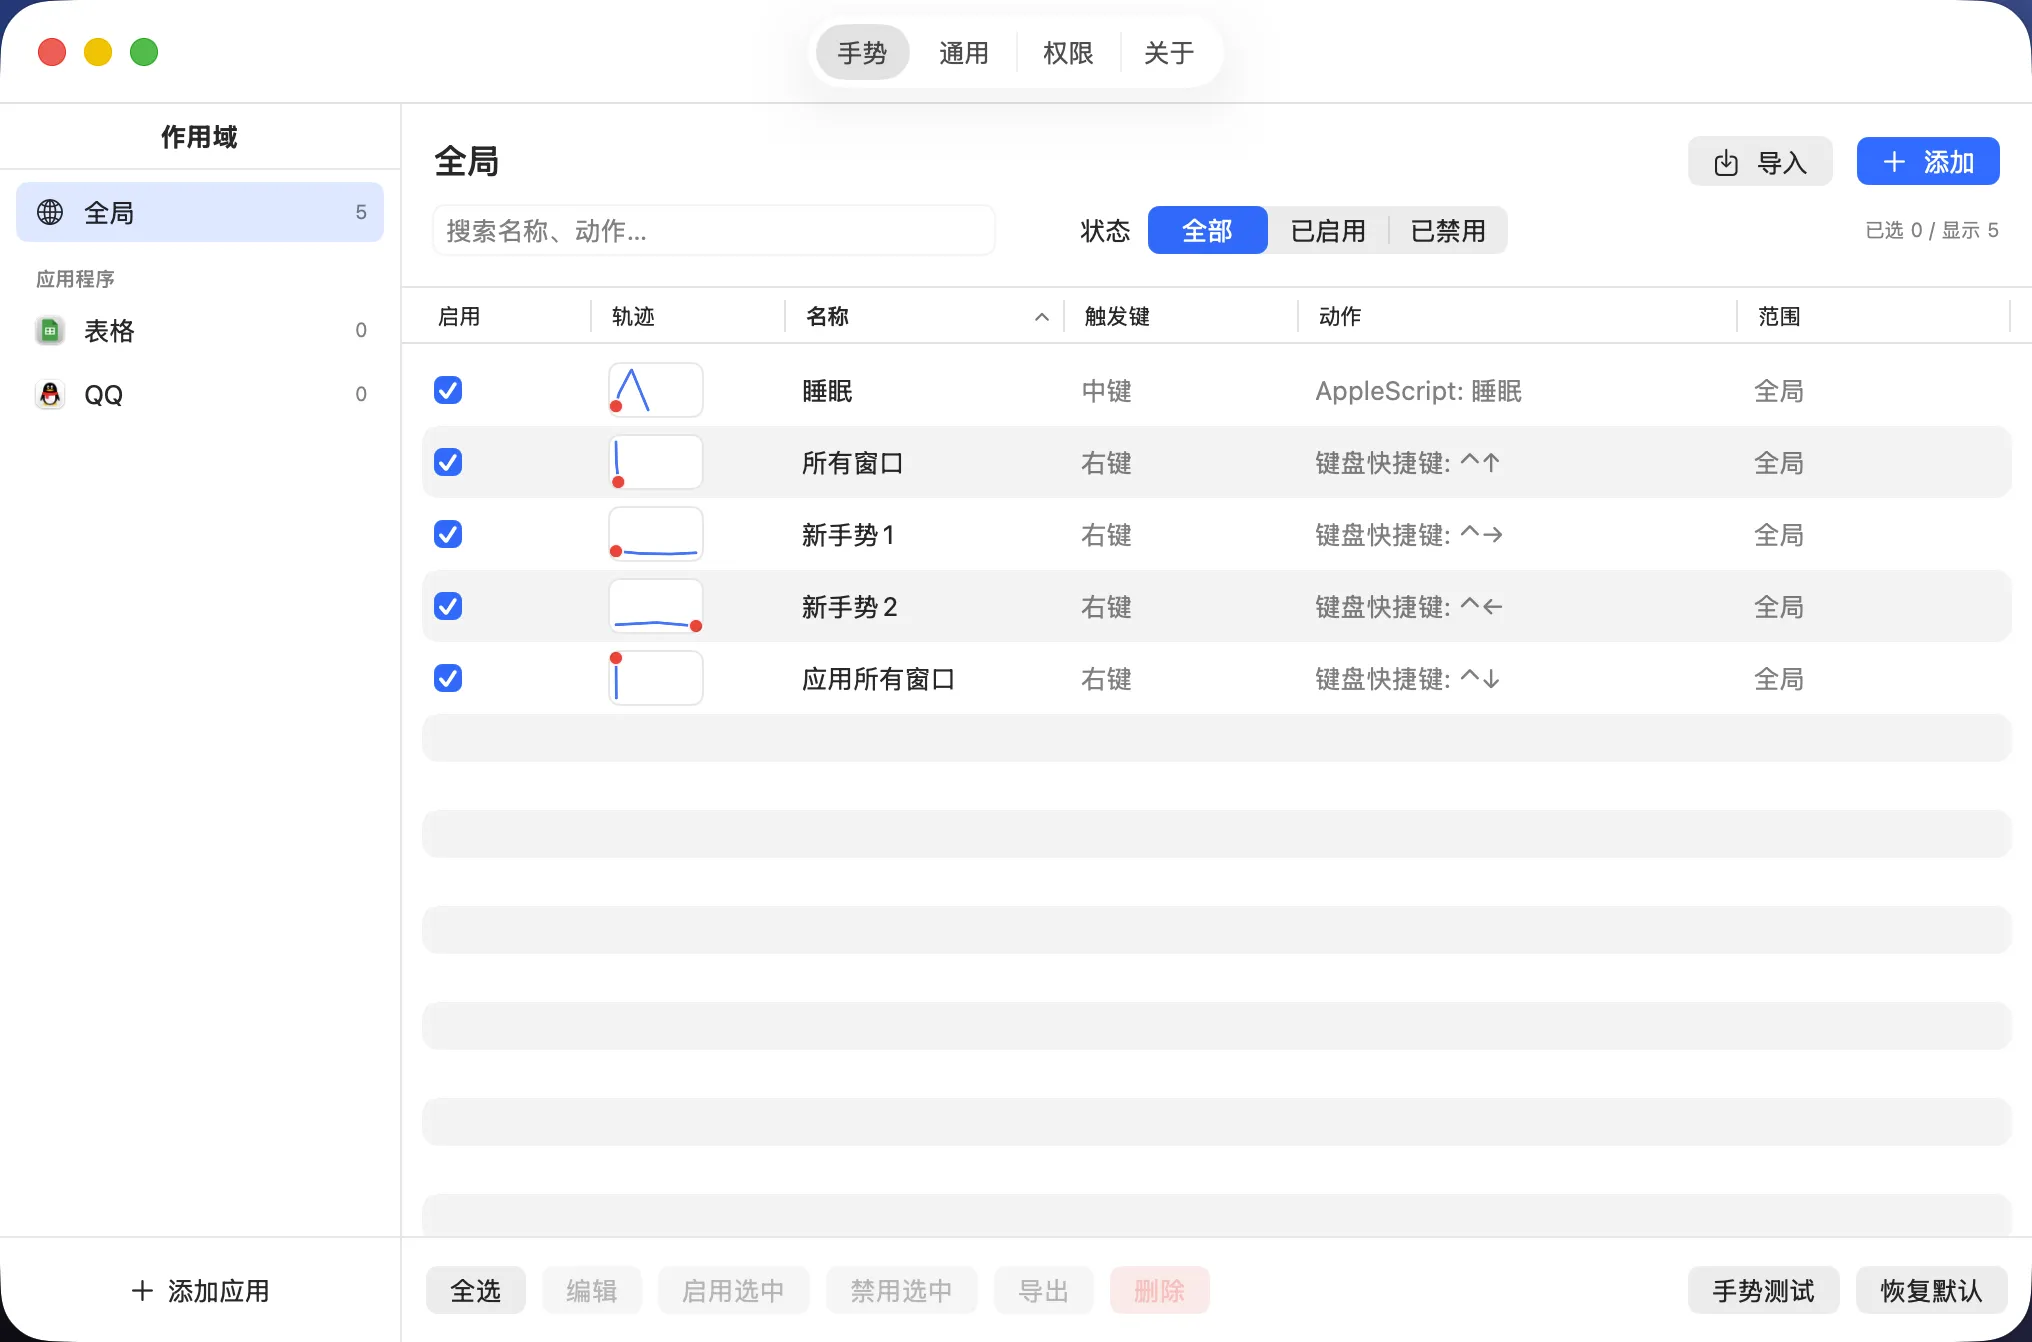Filter status by 已禁用
Screen dimensions: 2032x1342
1447,230
